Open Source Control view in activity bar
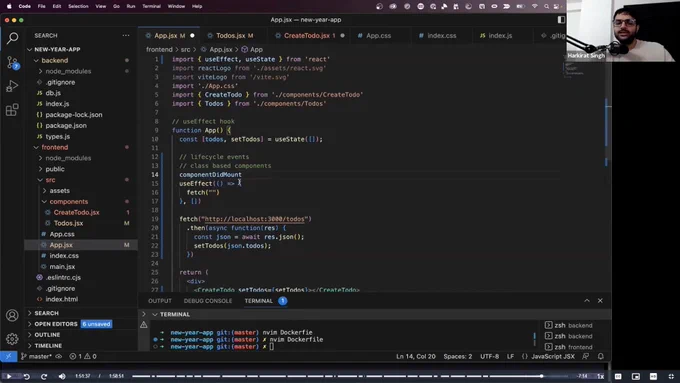 12,62
